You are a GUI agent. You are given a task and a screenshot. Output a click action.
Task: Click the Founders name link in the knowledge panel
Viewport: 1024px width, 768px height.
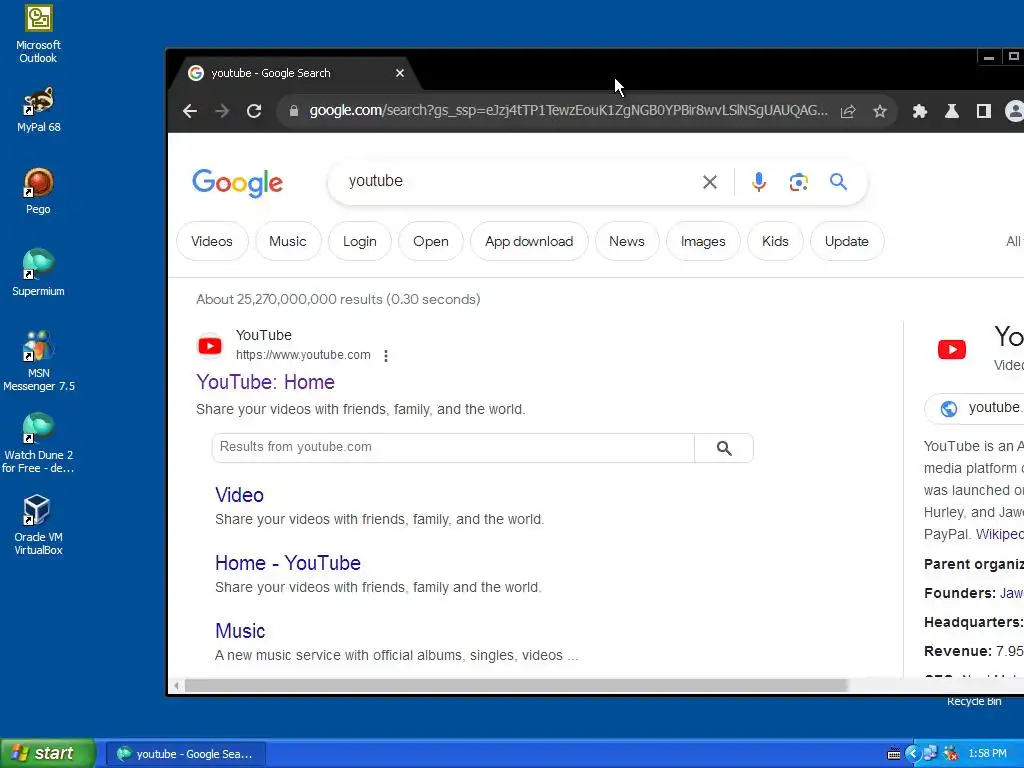(x=1011, y=593)
